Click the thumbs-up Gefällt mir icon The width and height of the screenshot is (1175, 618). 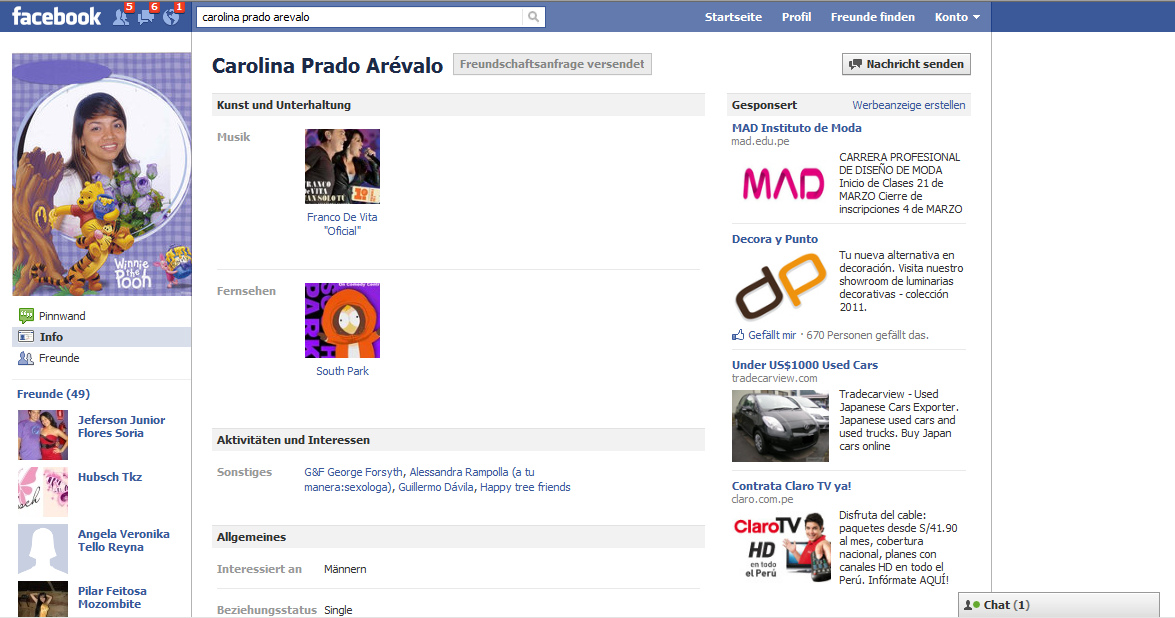tap(739, 335)
